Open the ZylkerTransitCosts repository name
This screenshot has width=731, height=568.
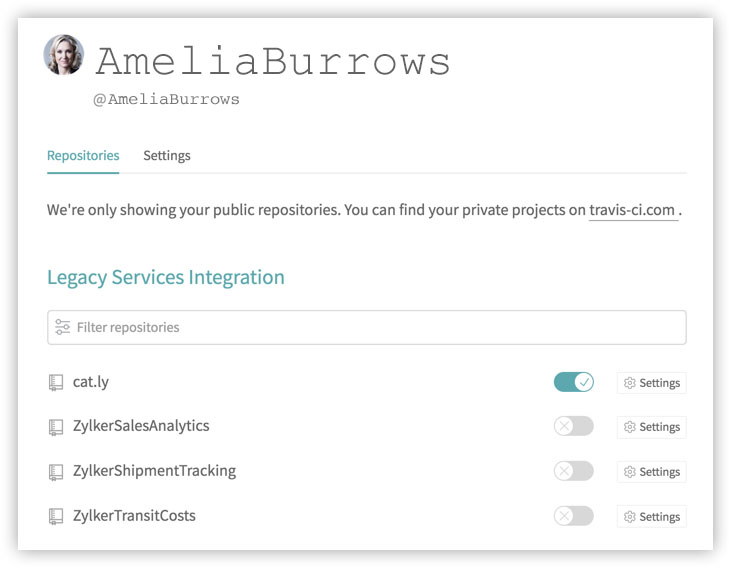point(134,516)
